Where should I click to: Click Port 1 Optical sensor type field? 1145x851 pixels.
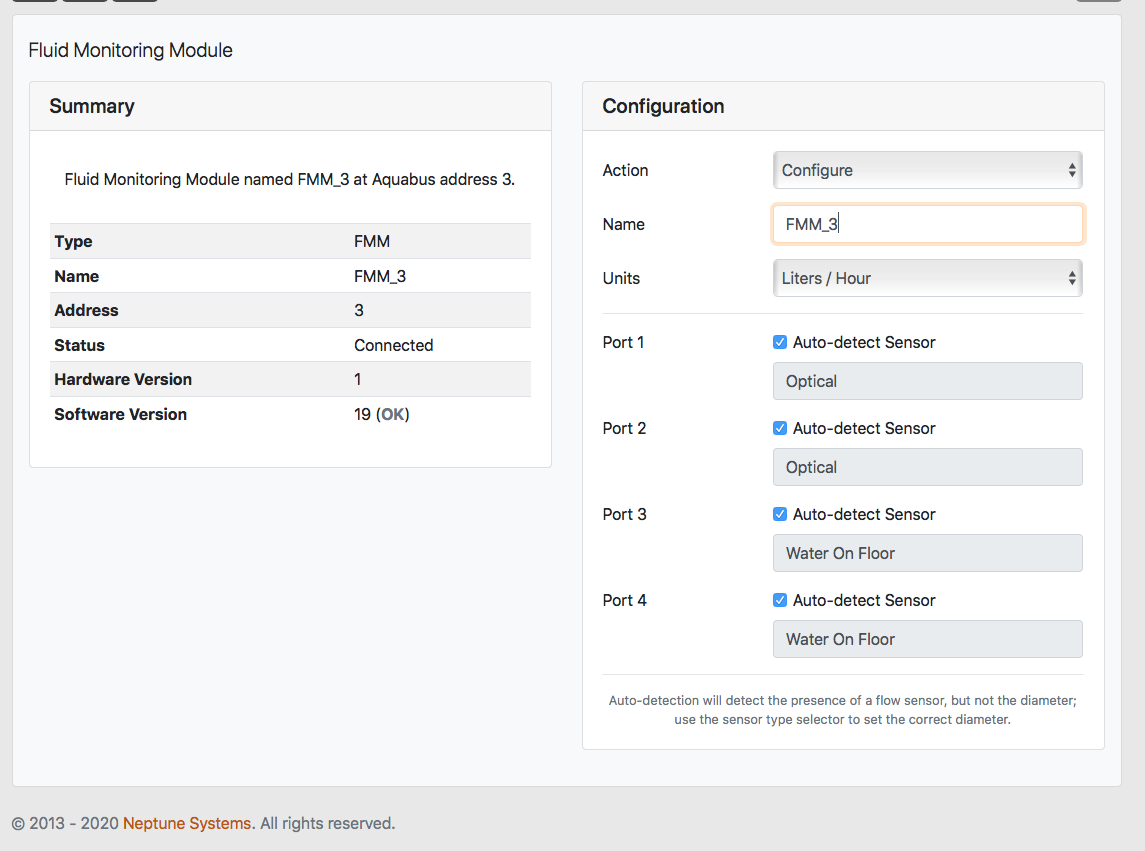point(927,381)
